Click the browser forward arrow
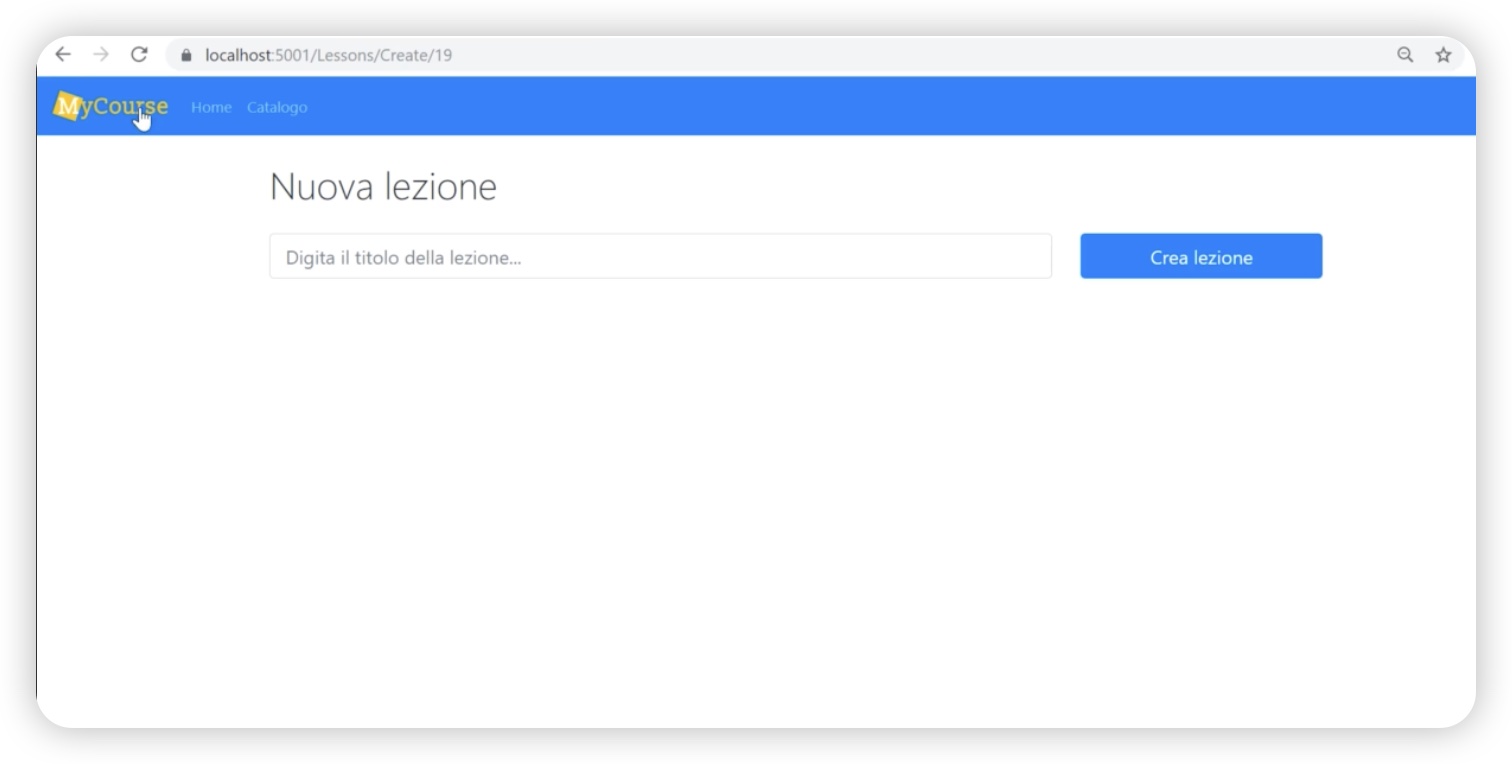The width and height of the screenshot is (1512, 764). (101, 55)
